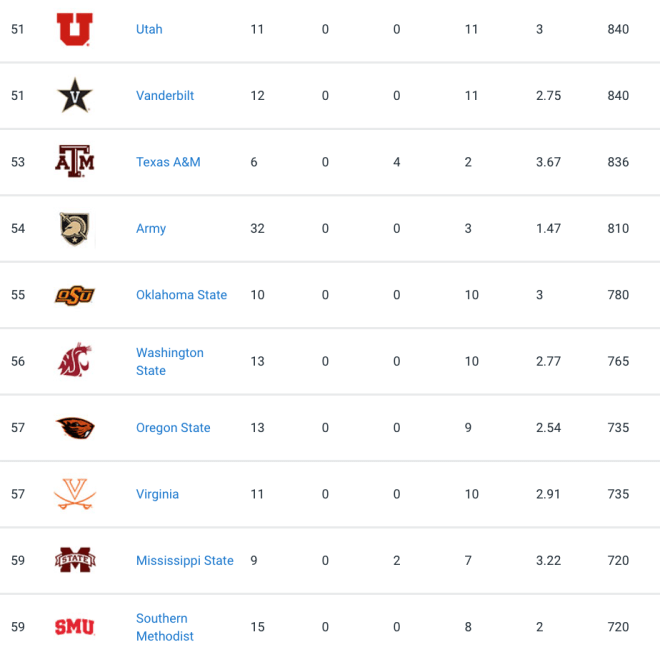Open the Virginia team link

click(157, 494)
